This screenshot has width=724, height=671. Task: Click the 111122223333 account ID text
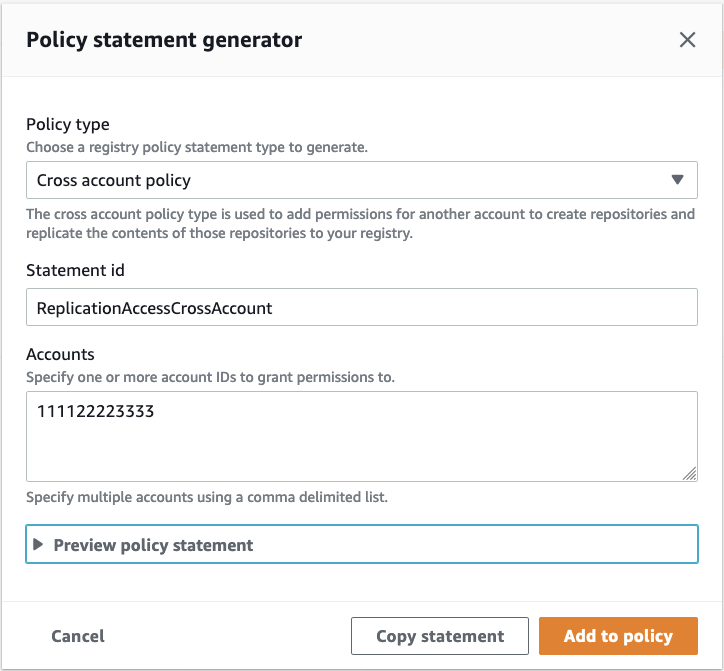pos(96,410)
